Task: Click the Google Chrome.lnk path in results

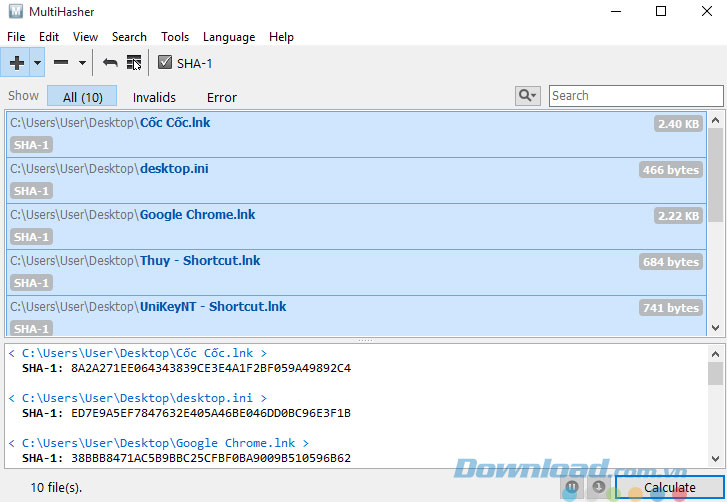Action: click(x=159, y=443)
